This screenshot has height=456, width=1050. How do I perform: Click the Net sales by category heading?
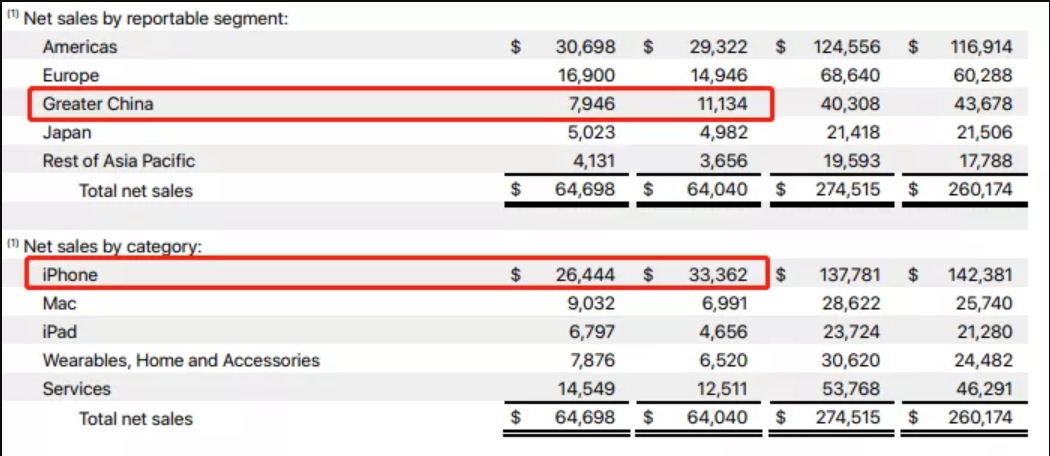click(x=112, y=245)
